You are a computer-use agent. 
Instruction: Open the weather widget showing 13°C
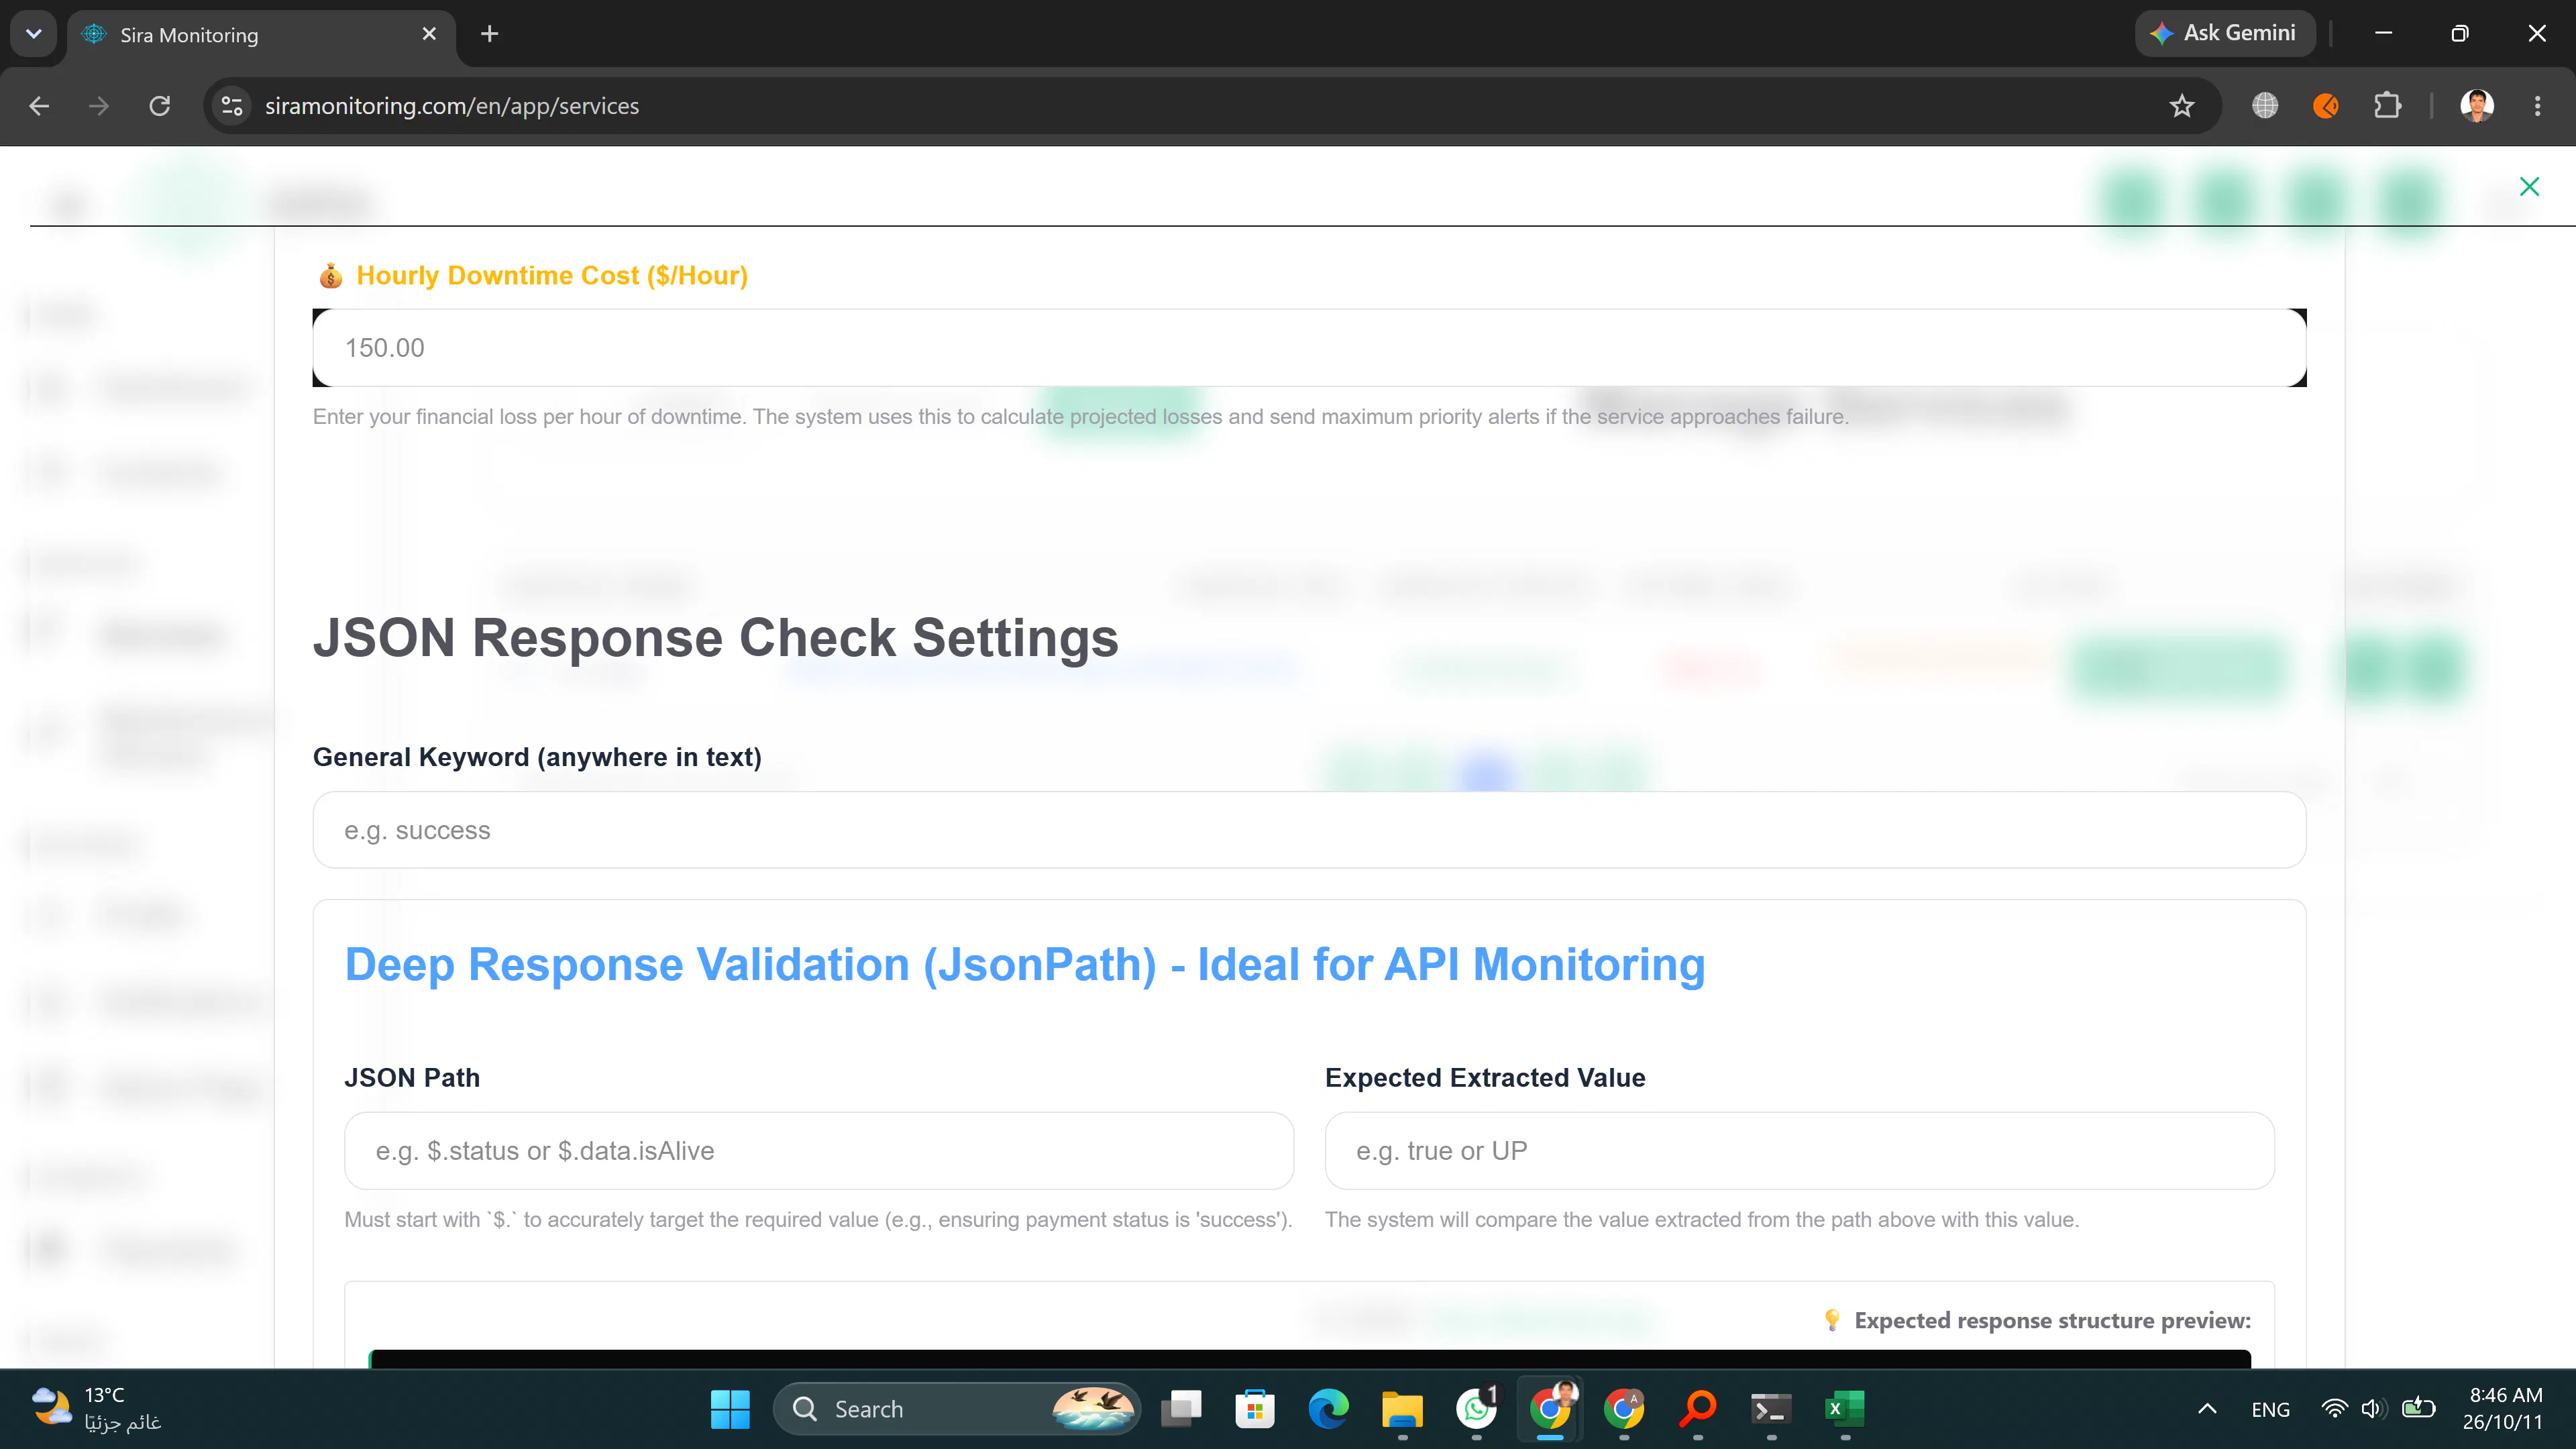point(96,1409)
